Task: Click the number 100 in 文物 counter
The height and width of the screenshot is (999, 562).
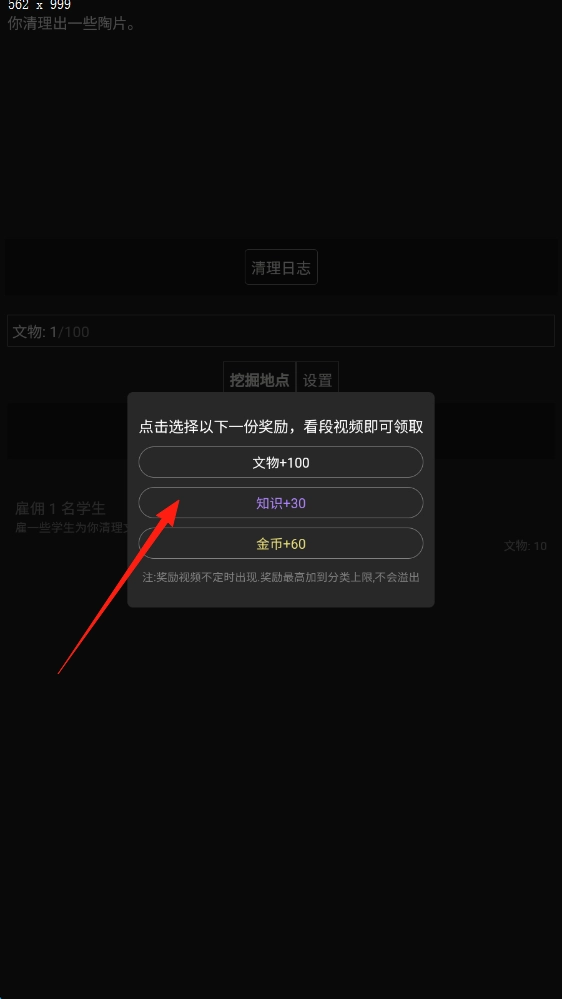Action: coord(76,331)
